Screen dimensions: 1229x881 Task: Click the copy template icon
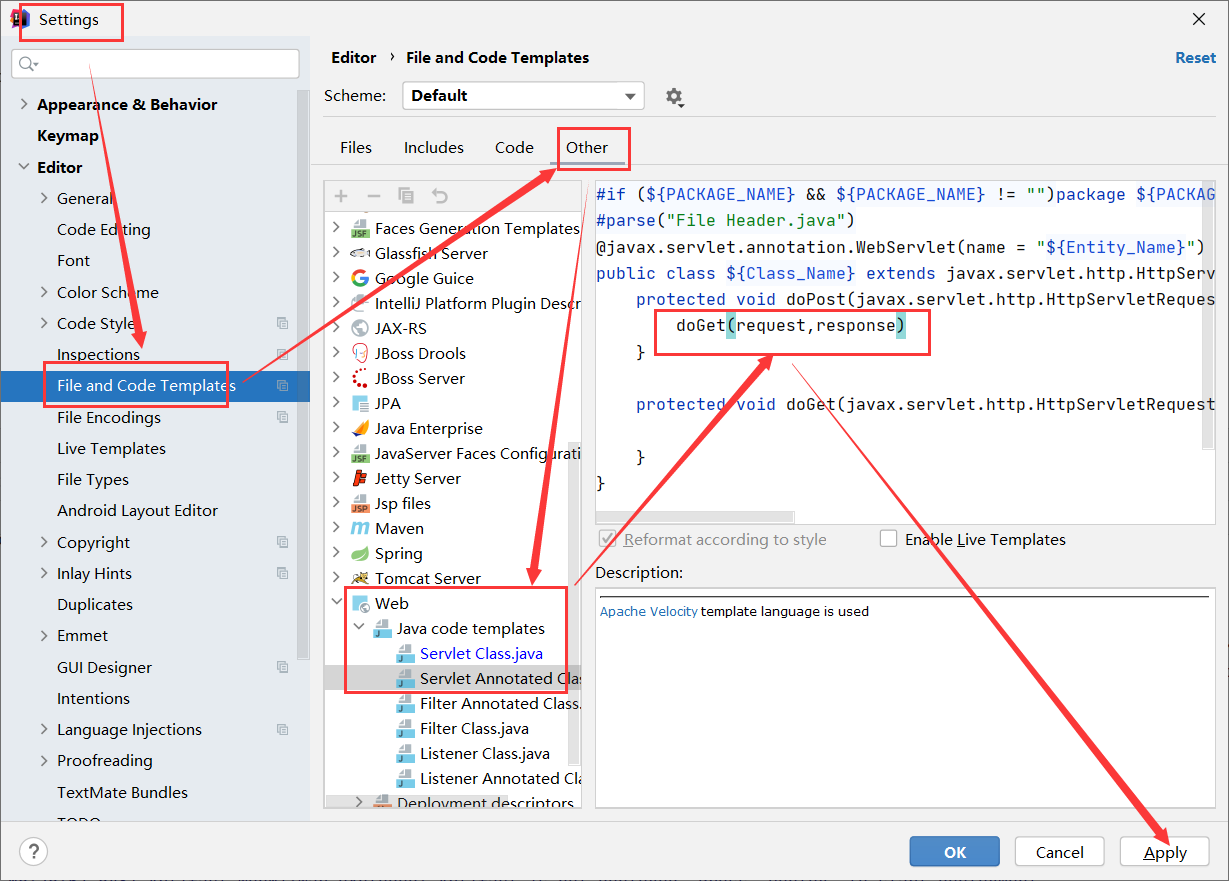click(x=405, y=196)
